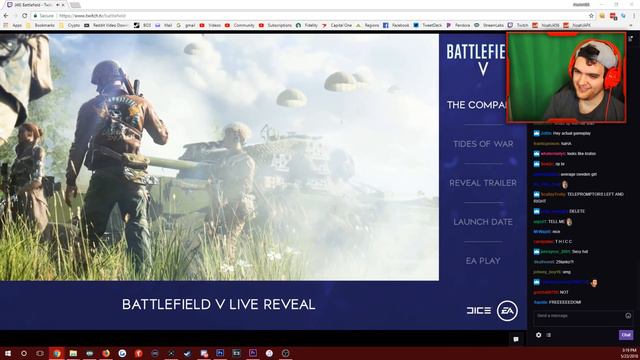The image size is (640, 360).
Task: Open the Twitch bookmark
Action: 518,25
